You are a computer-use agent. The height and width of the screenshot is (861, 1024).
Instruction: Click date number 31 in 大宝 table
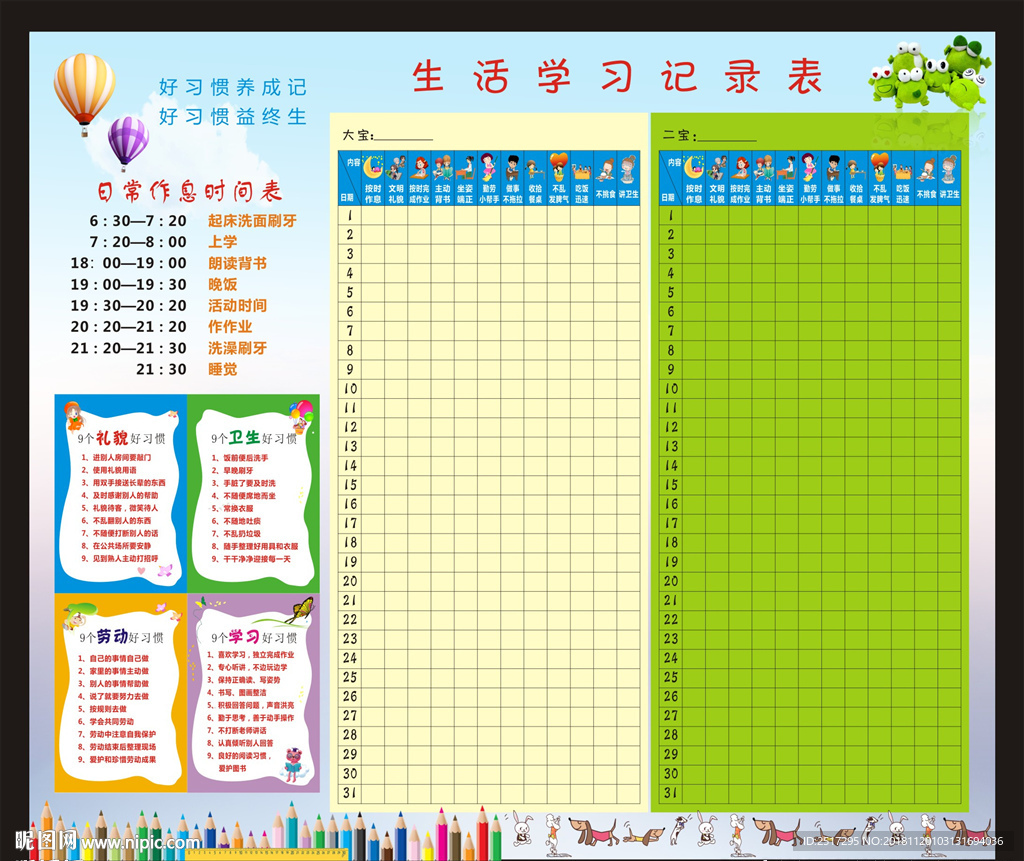(x=350, y=792)
